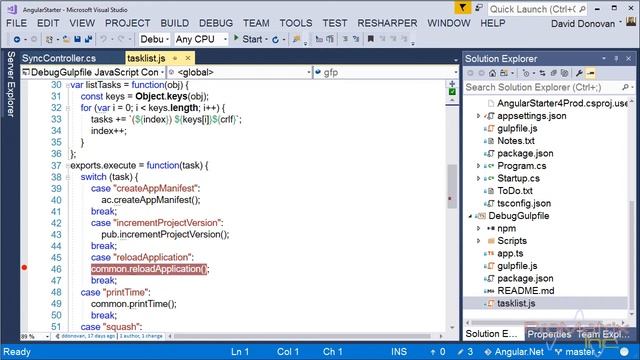
Task: Open the Debug configuration dropdown
Action: [154, 39]
